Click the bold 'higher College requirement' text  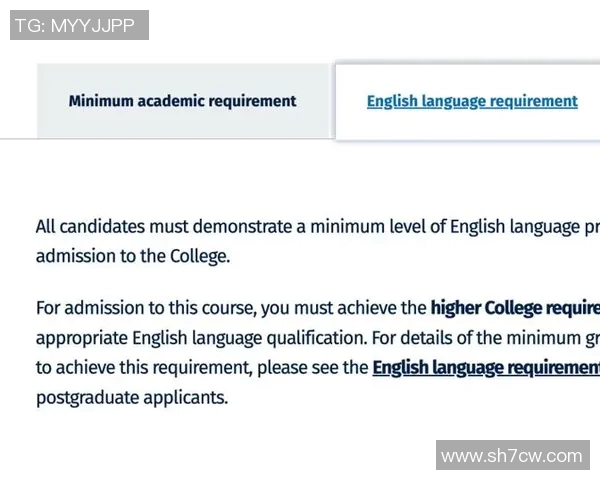point(515,307)
